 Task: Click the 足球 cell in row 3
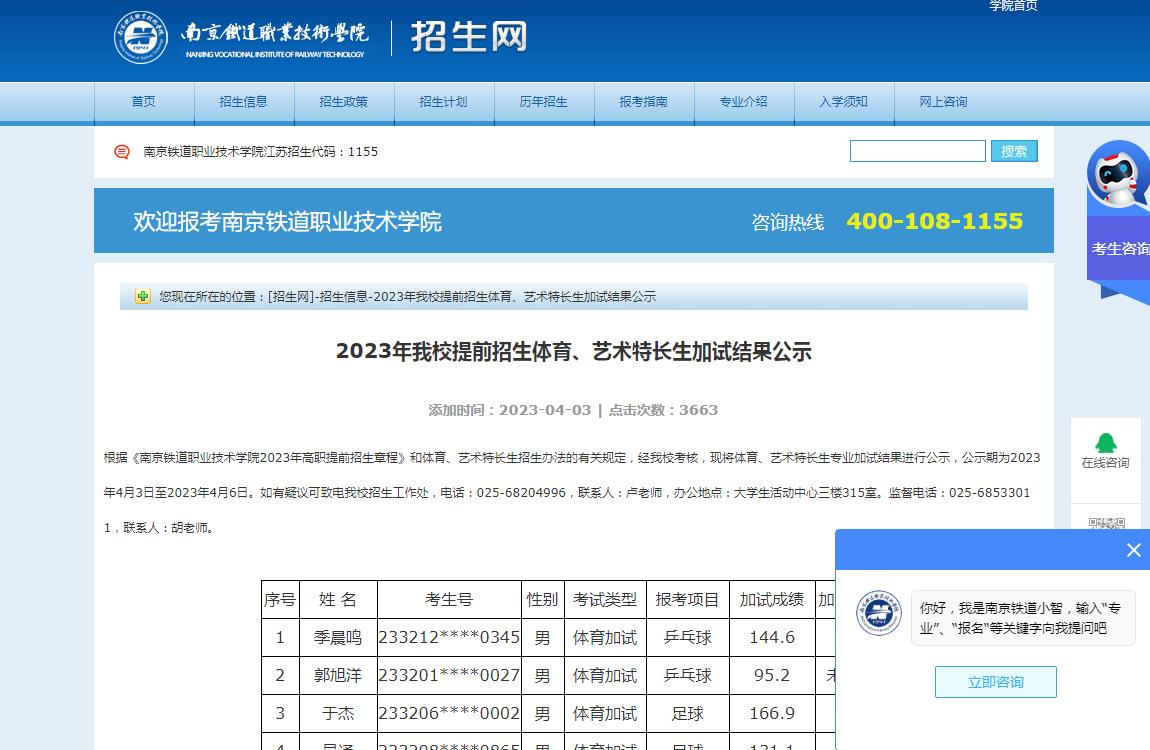[x=687, y=713]
